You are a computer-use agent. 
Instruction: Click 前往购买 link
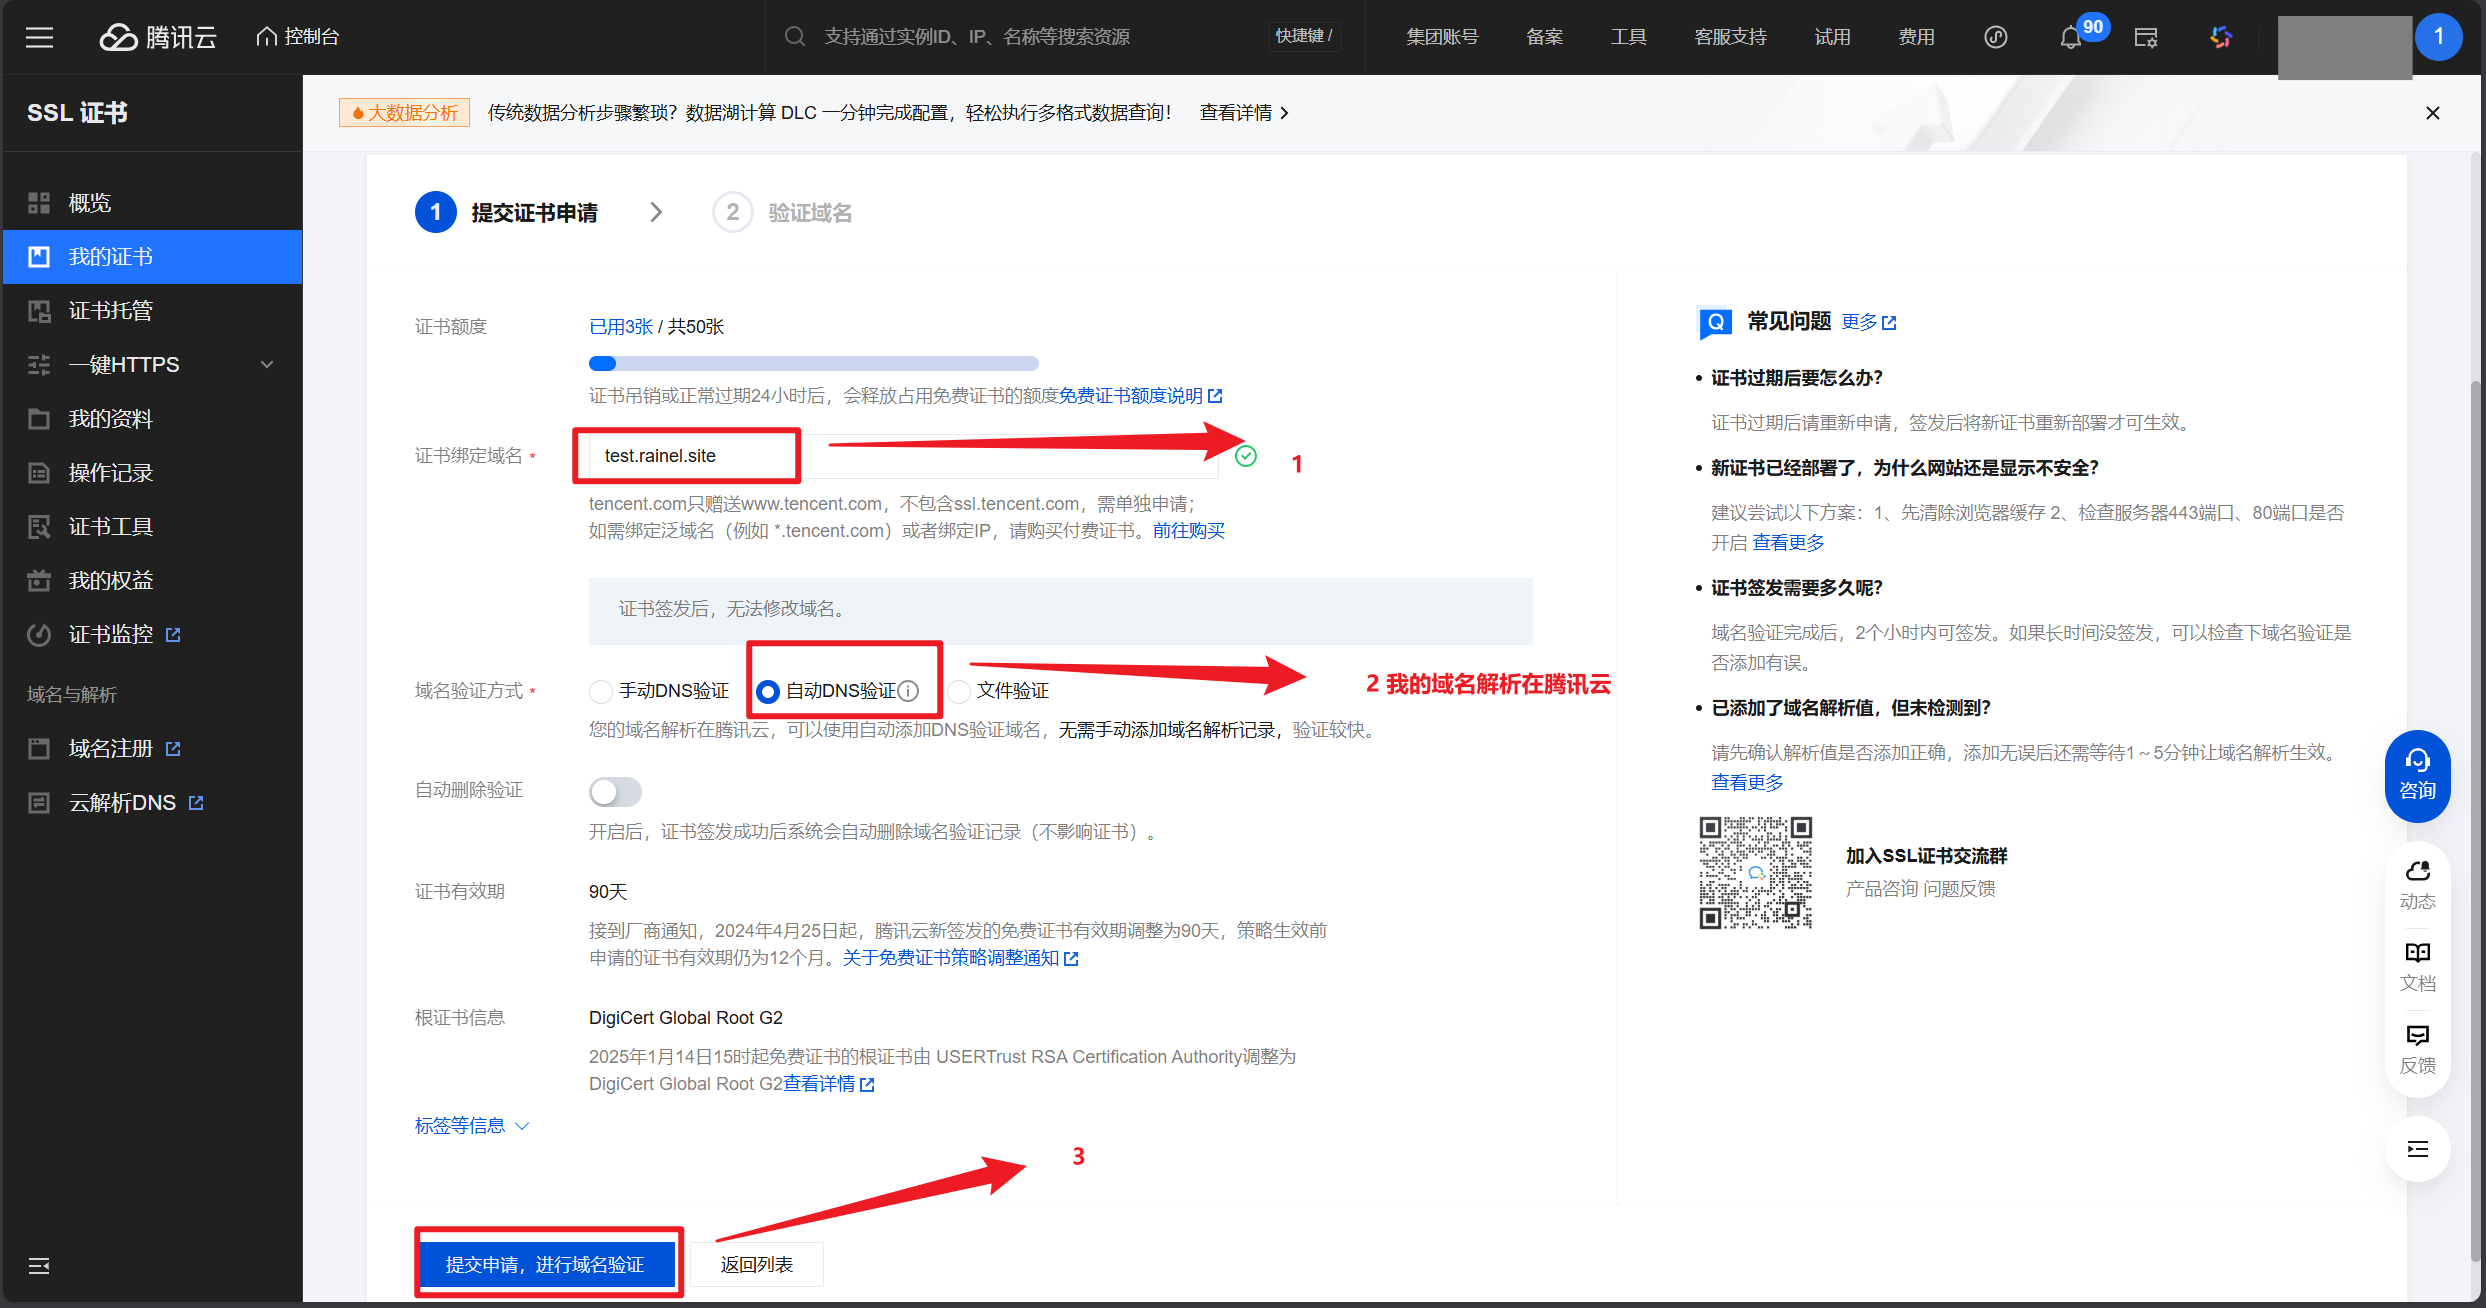(x=1189, y=531)
